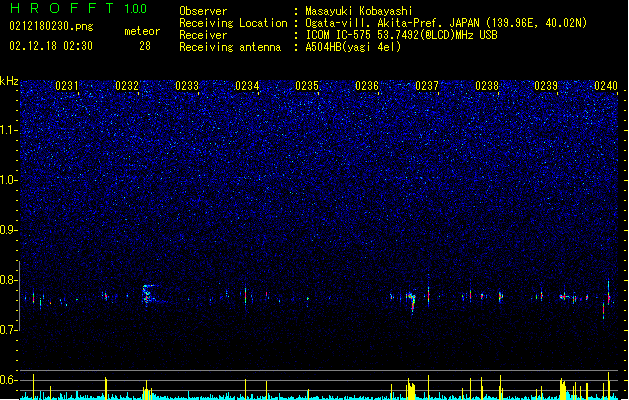
Task: Click the 0235 time marker
Action: tap(307, 86)
